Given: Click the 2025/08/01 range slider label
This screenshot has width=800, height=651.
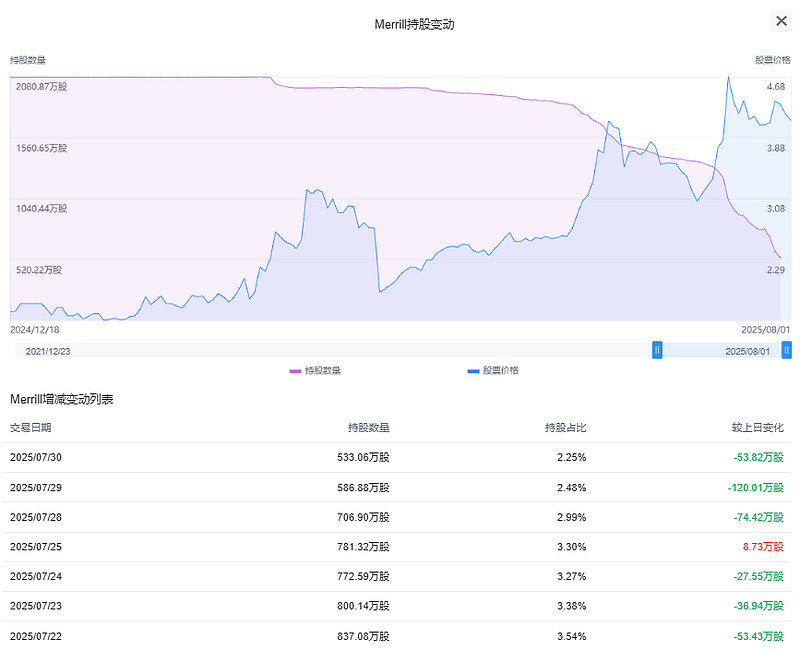Looking at the screenshot, I should (x=747, y=352).
